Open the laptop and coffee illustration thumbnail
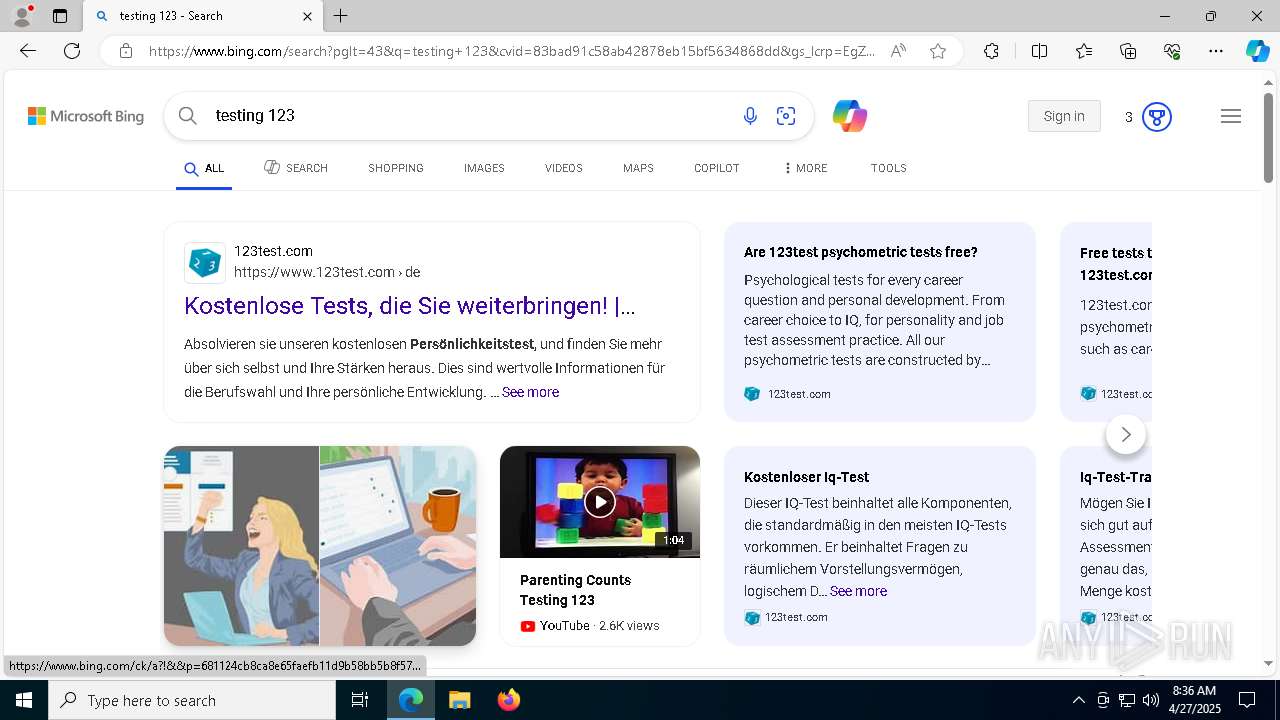This screenshot has width=1280, height=720. click(398, 546)
